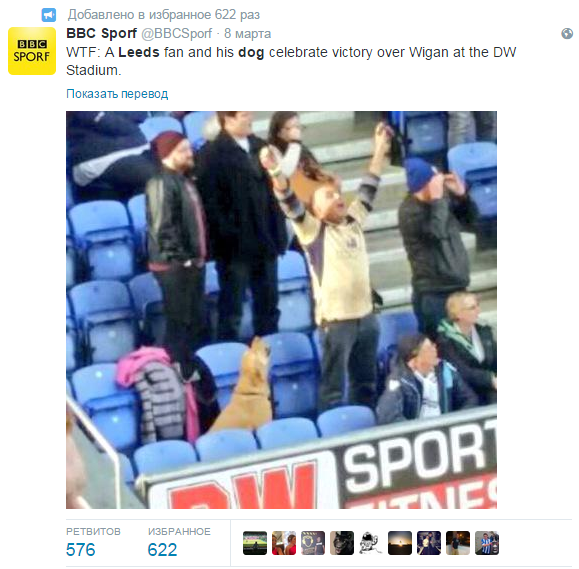The height and width of the screenshot is (569, 579).
Task: Click the globe icon beside the tweet
Action: pos(567,34)
